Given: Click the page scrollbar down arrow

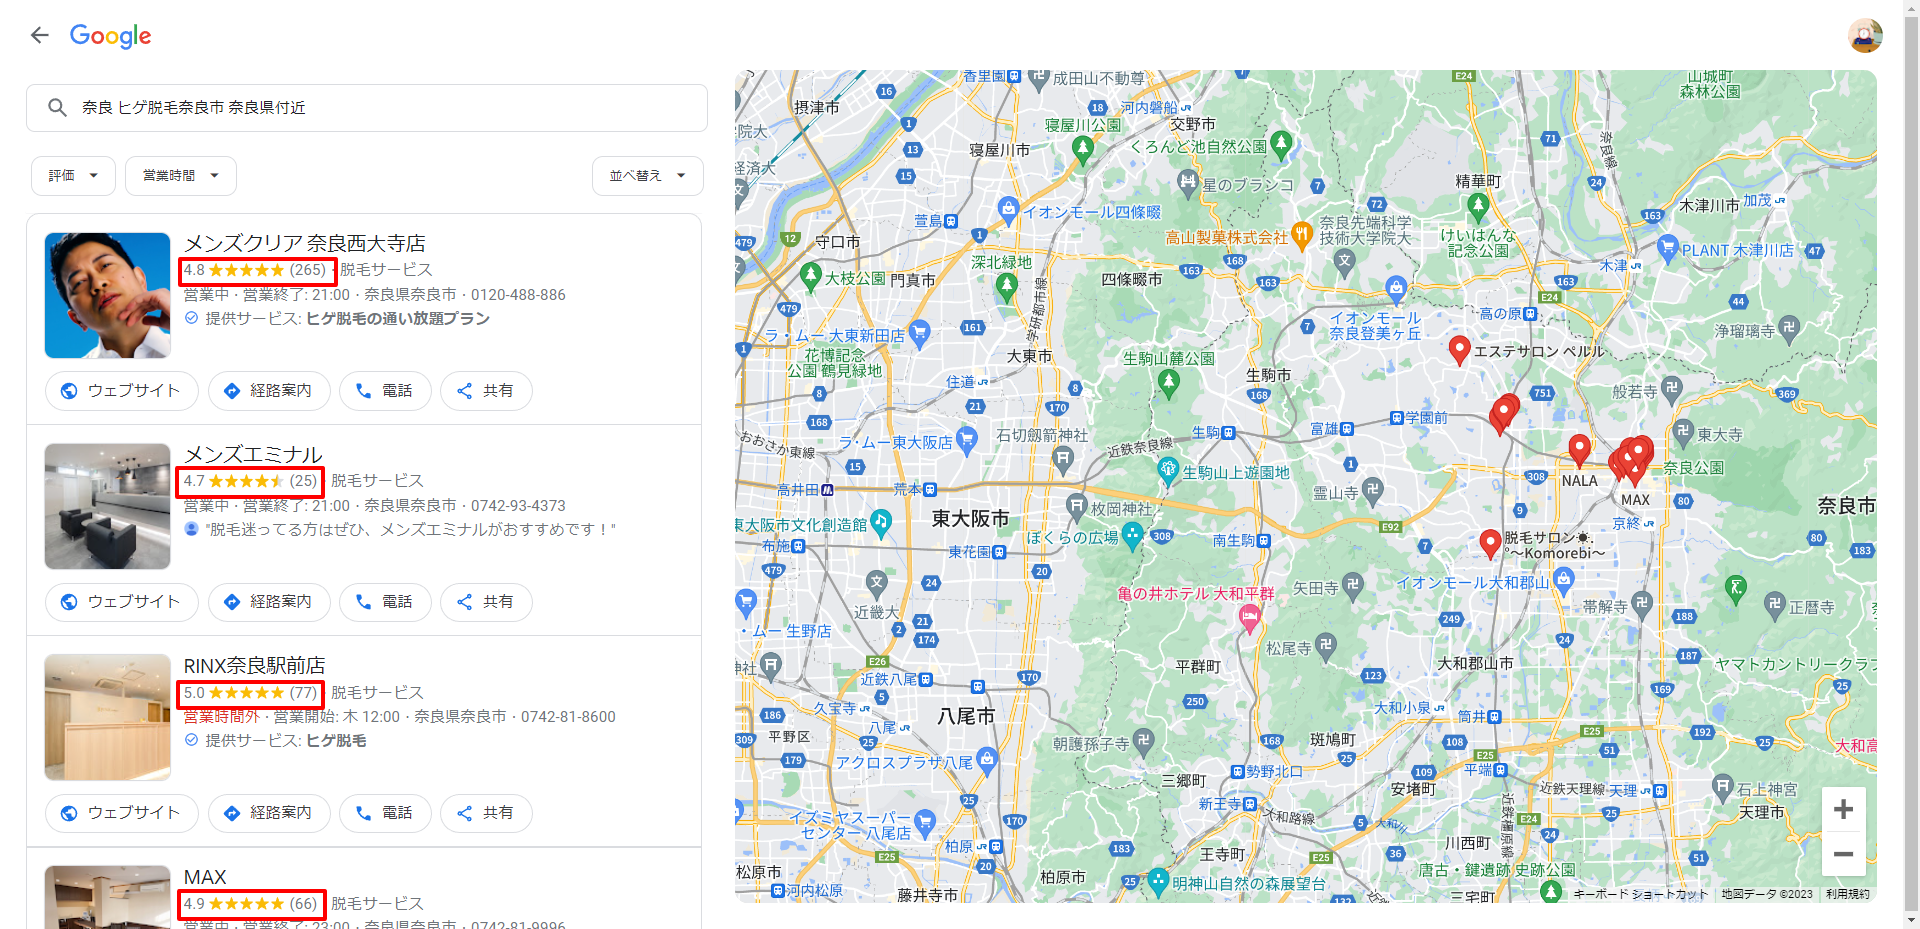Looking at the screenshot, I should 1911,920.
